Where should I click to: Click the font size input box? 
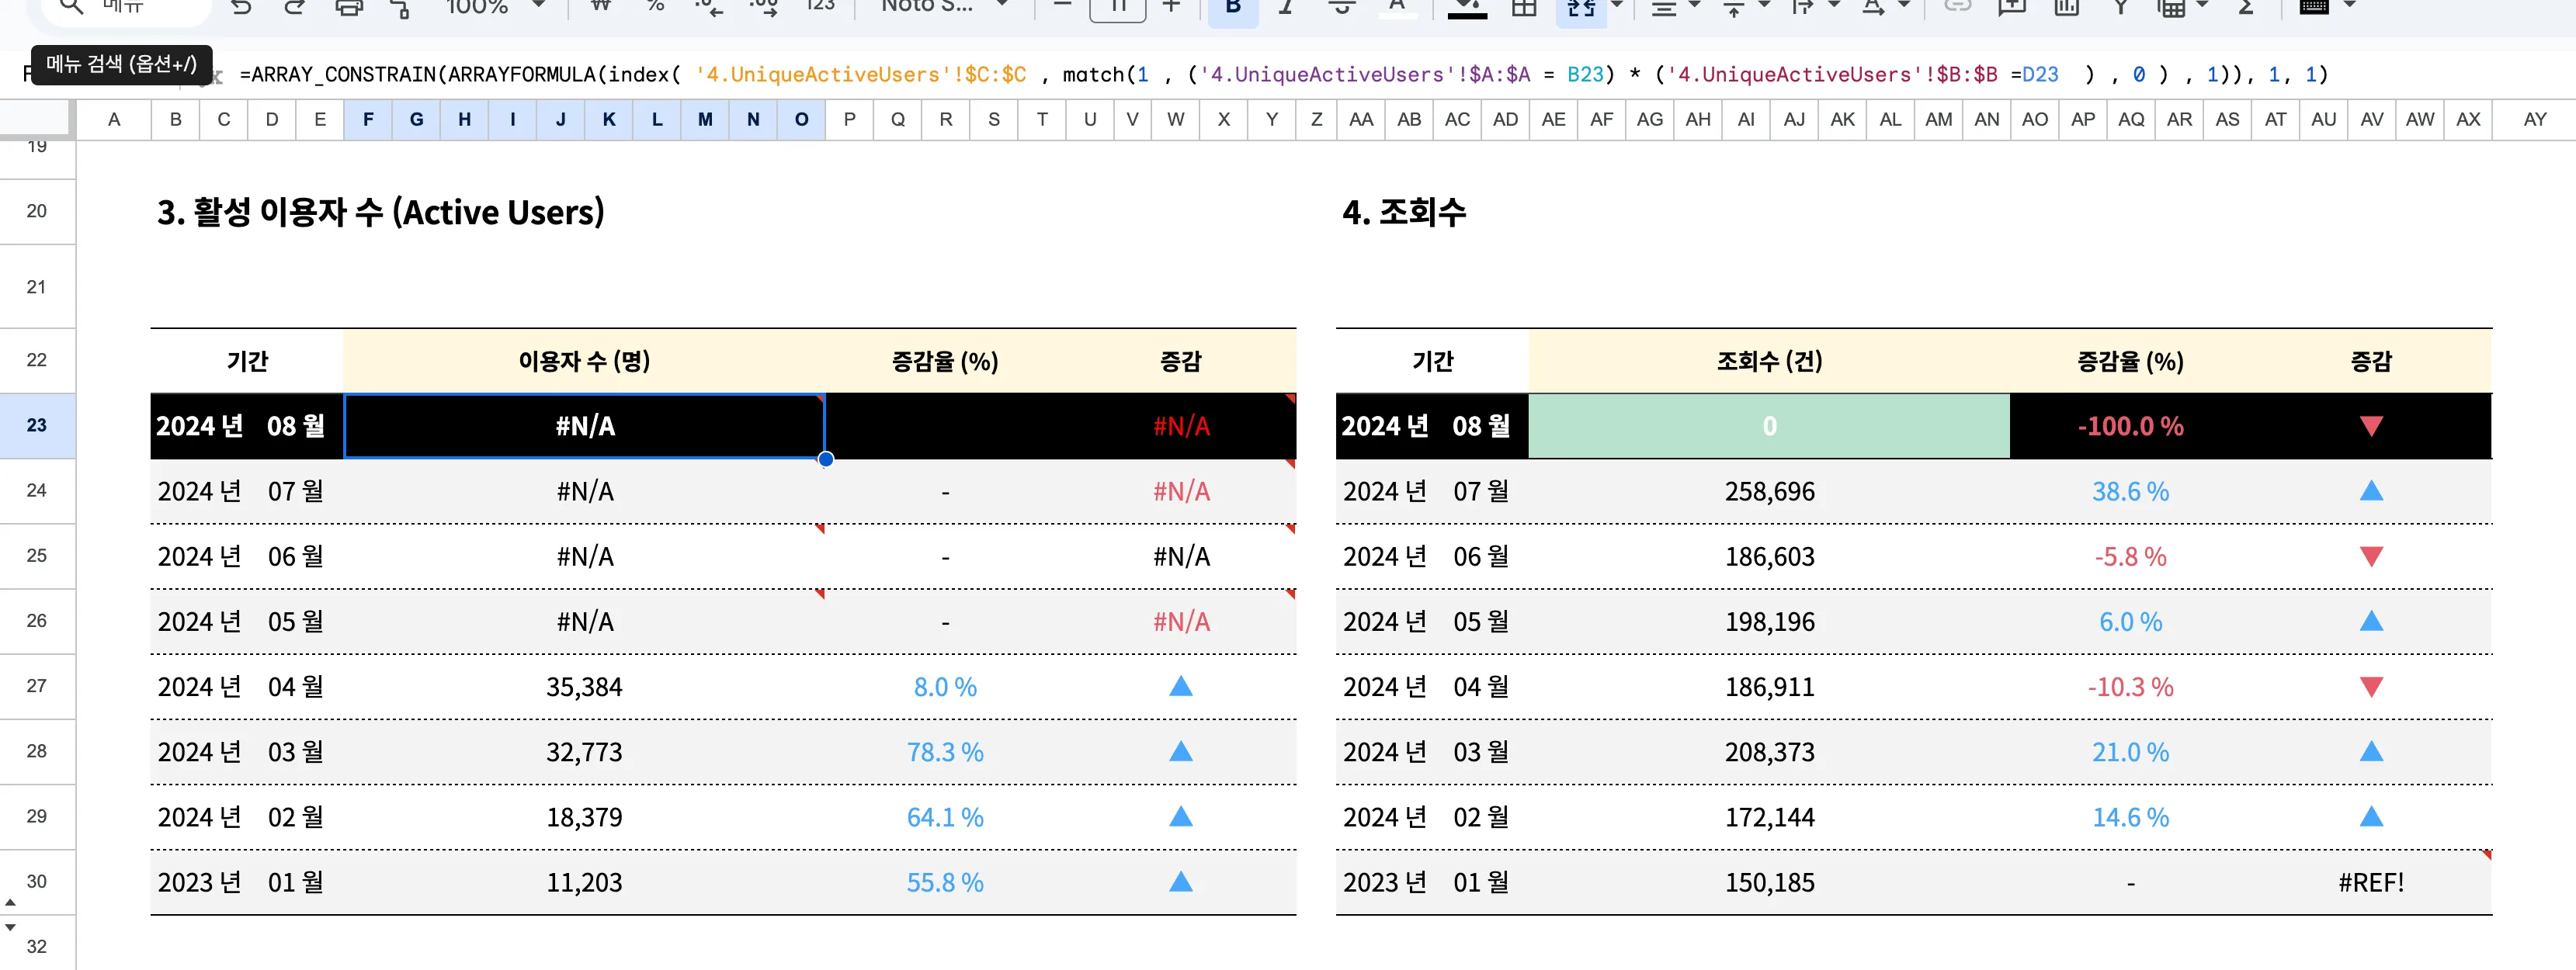coord(1117,8)
